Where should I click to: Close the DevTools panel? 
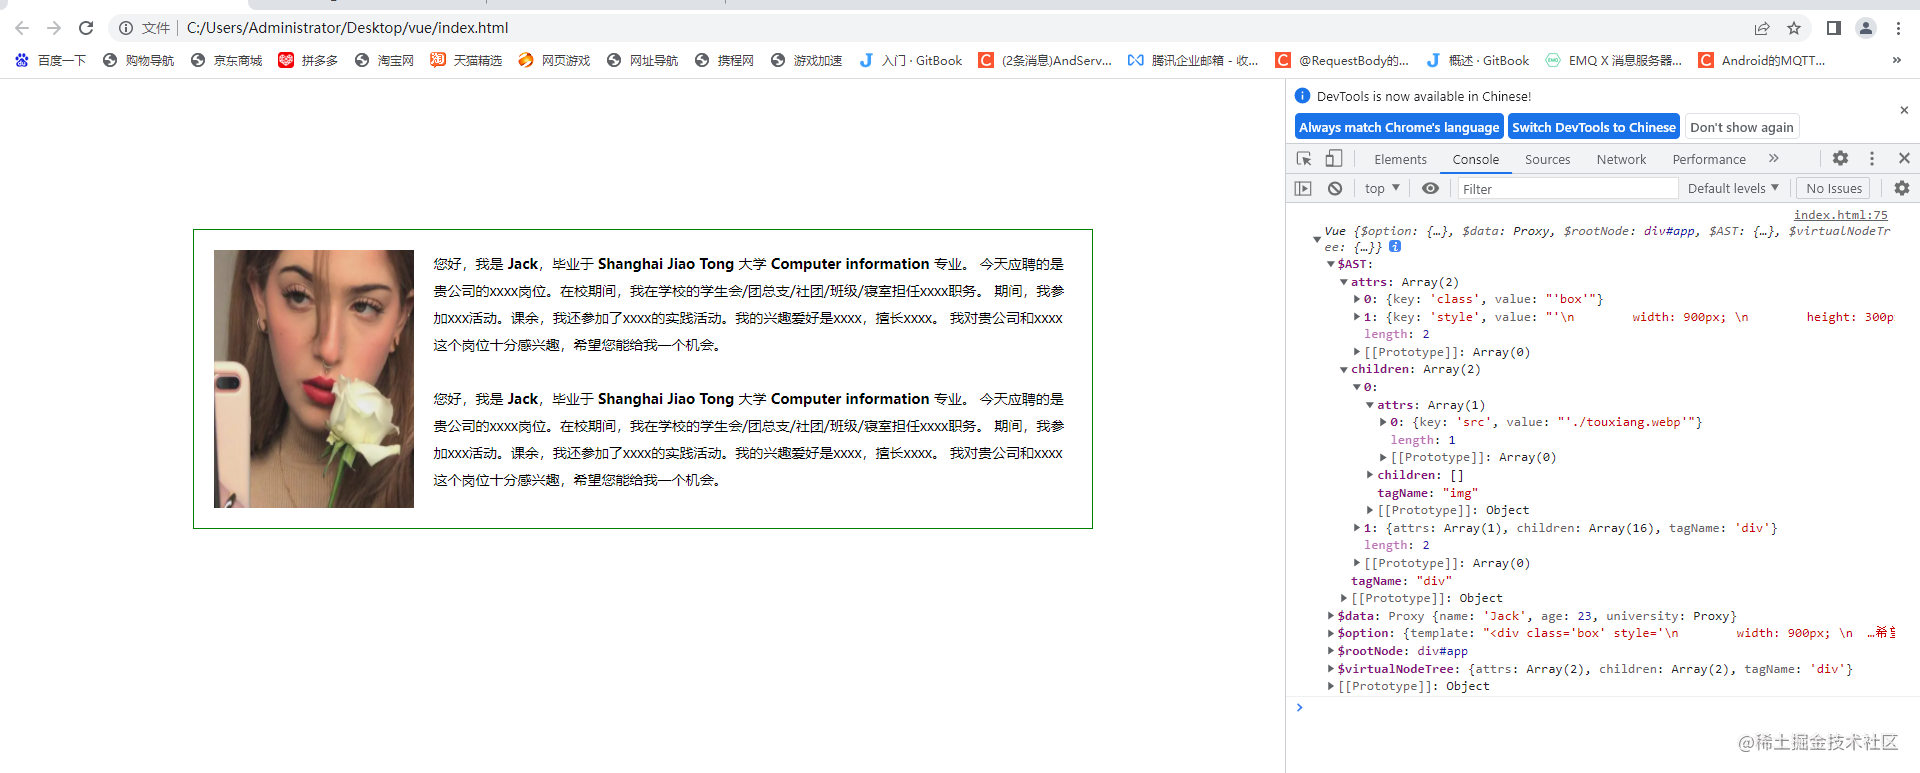point(1904,158)
